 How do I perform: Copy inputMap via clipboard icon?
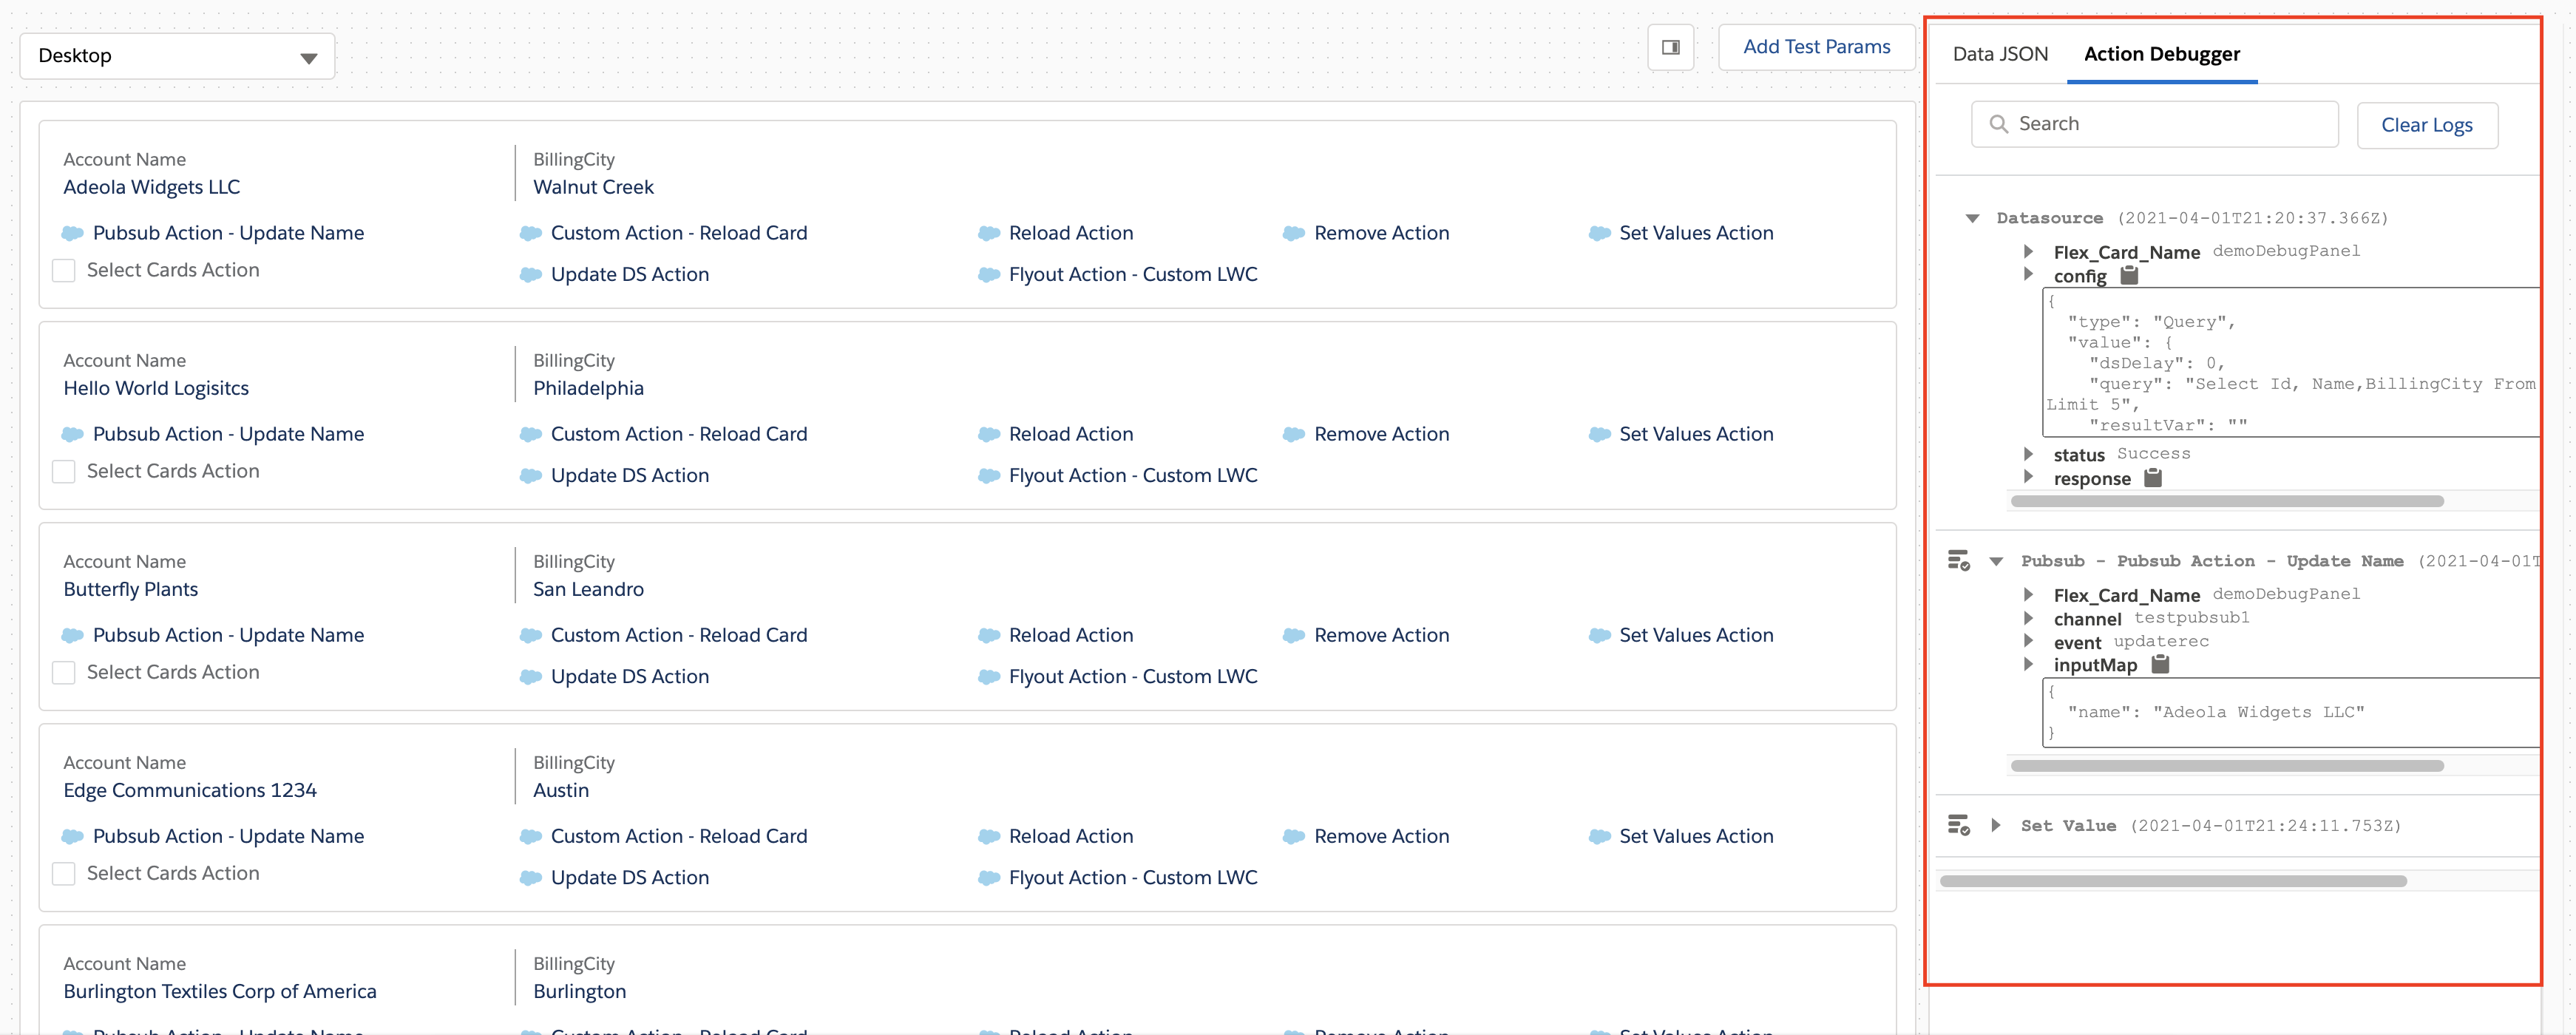tap(2160, 664)
